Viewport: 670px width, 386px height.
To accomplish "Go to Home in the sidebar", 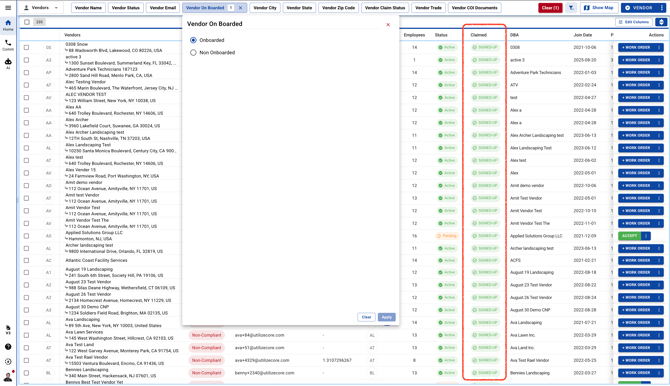I will pos(8,25).
